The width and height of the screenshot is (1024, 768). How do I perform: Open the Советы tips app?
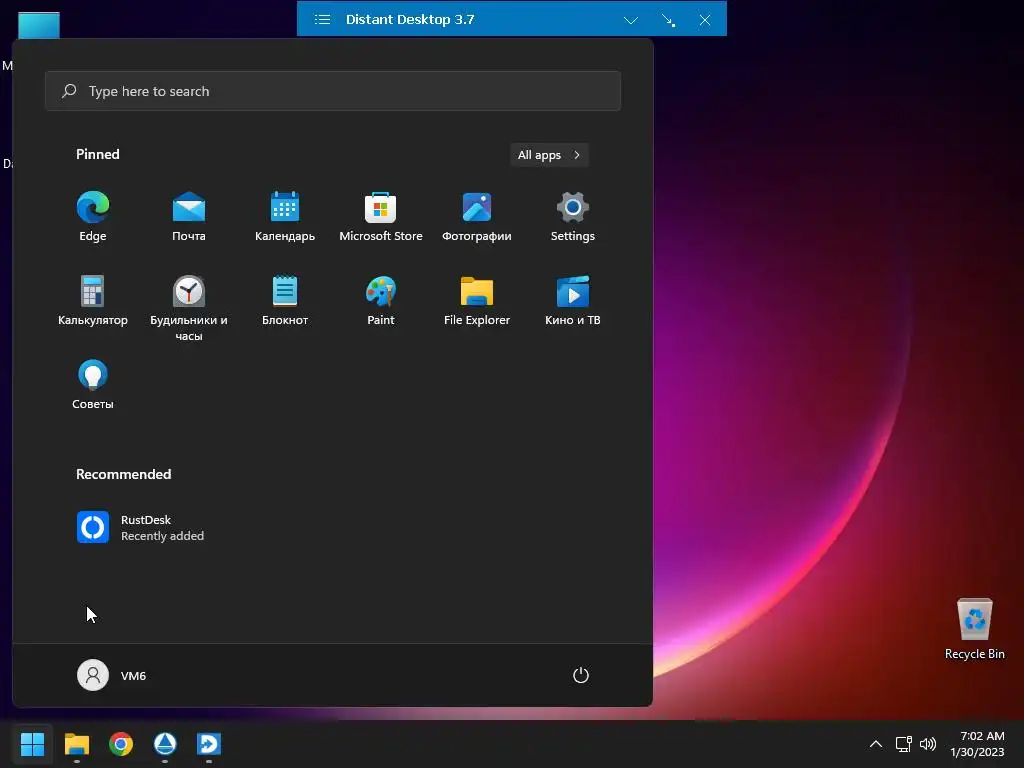coord(93,385)
